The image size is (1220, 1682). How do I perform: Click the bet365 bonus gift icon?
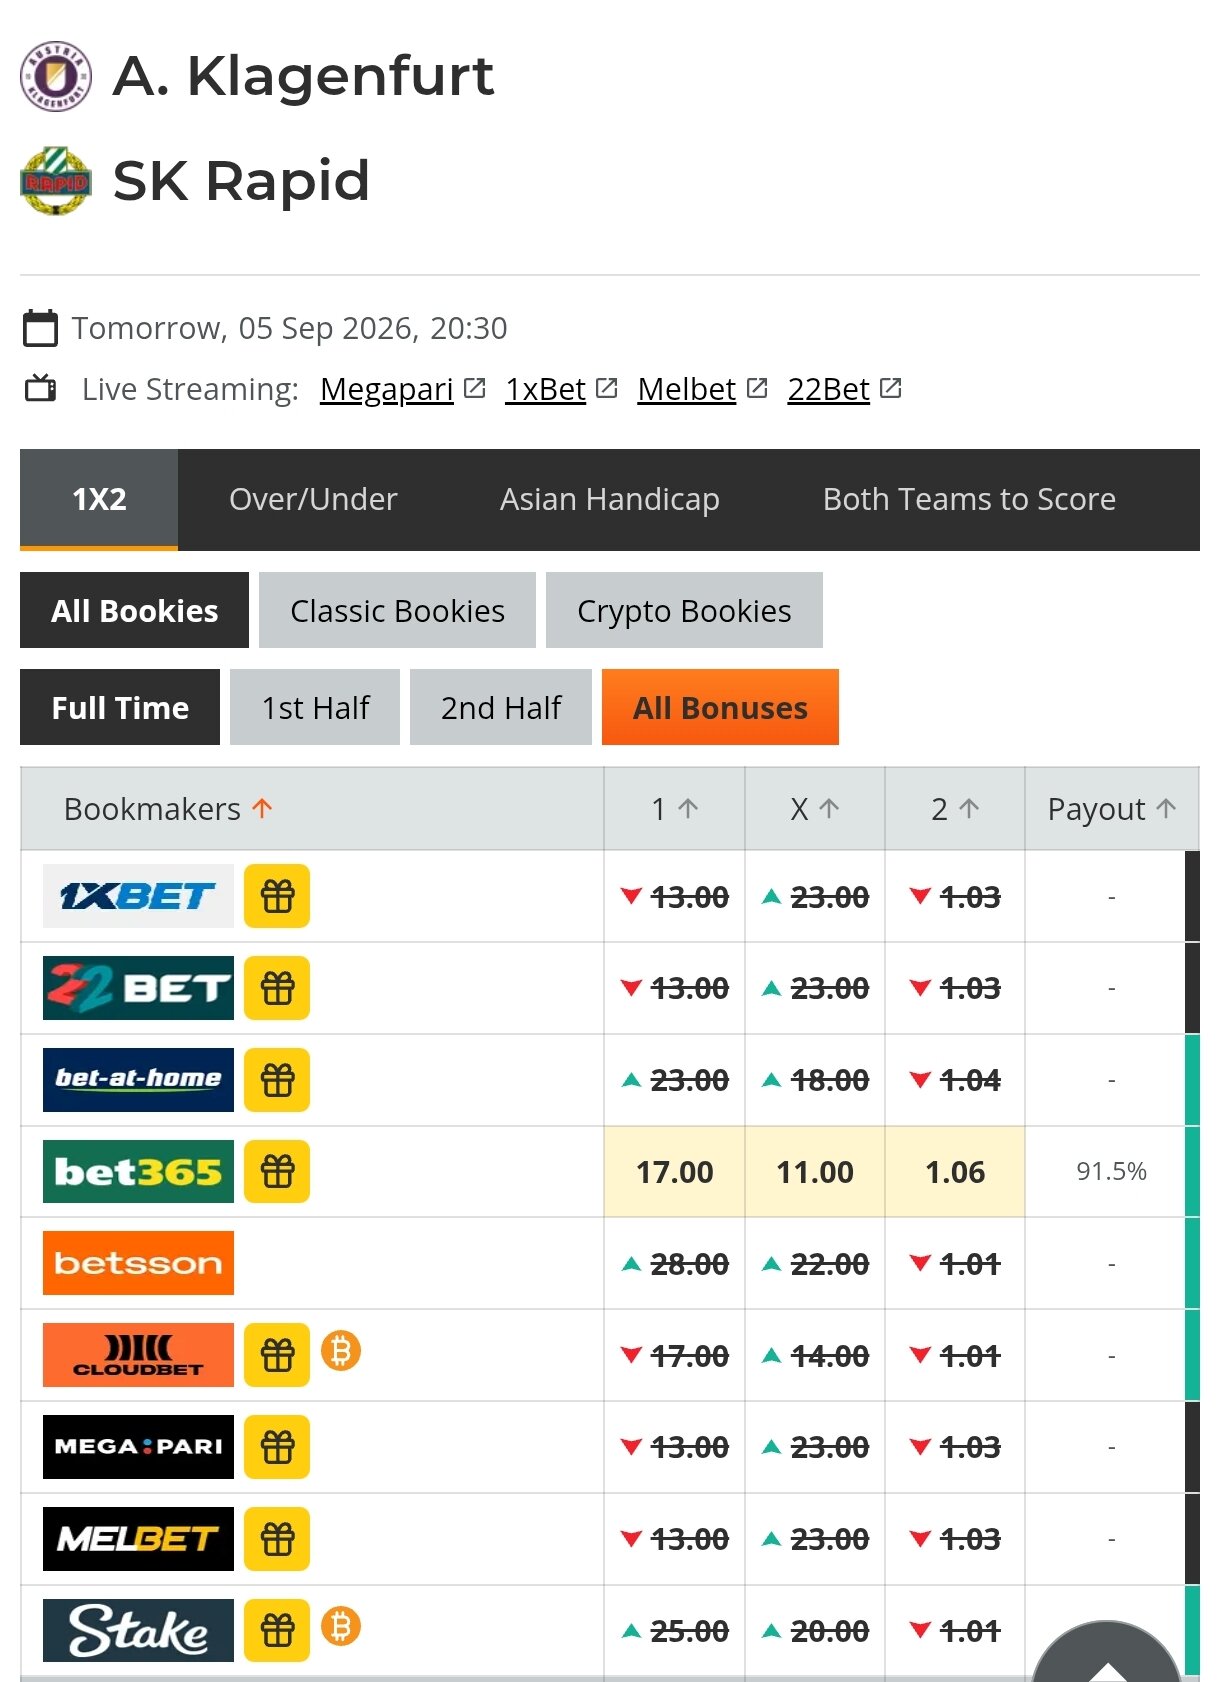pyautogui.click(x=277, y=1171)
